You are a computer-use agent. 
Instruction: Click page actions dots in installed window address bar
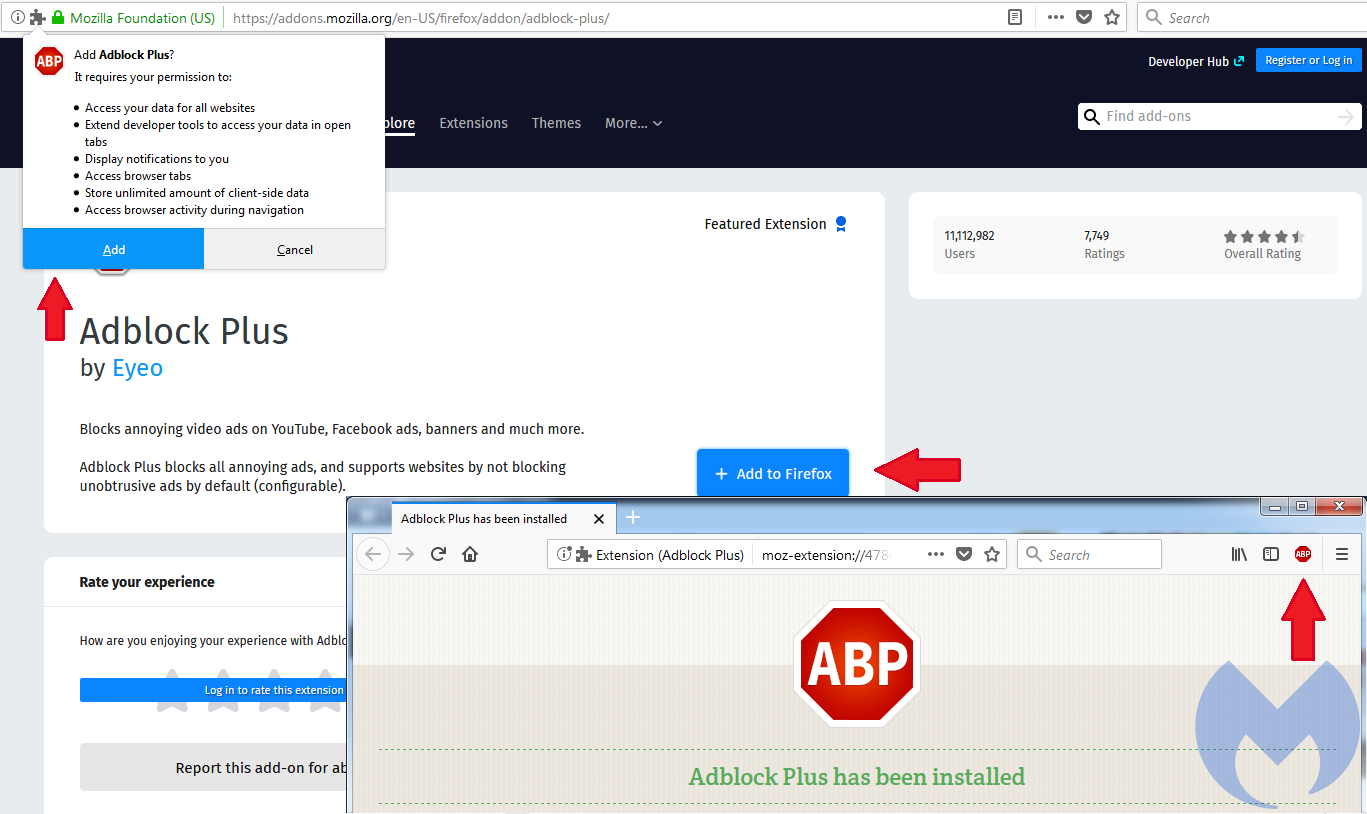[x=936, y=554]
